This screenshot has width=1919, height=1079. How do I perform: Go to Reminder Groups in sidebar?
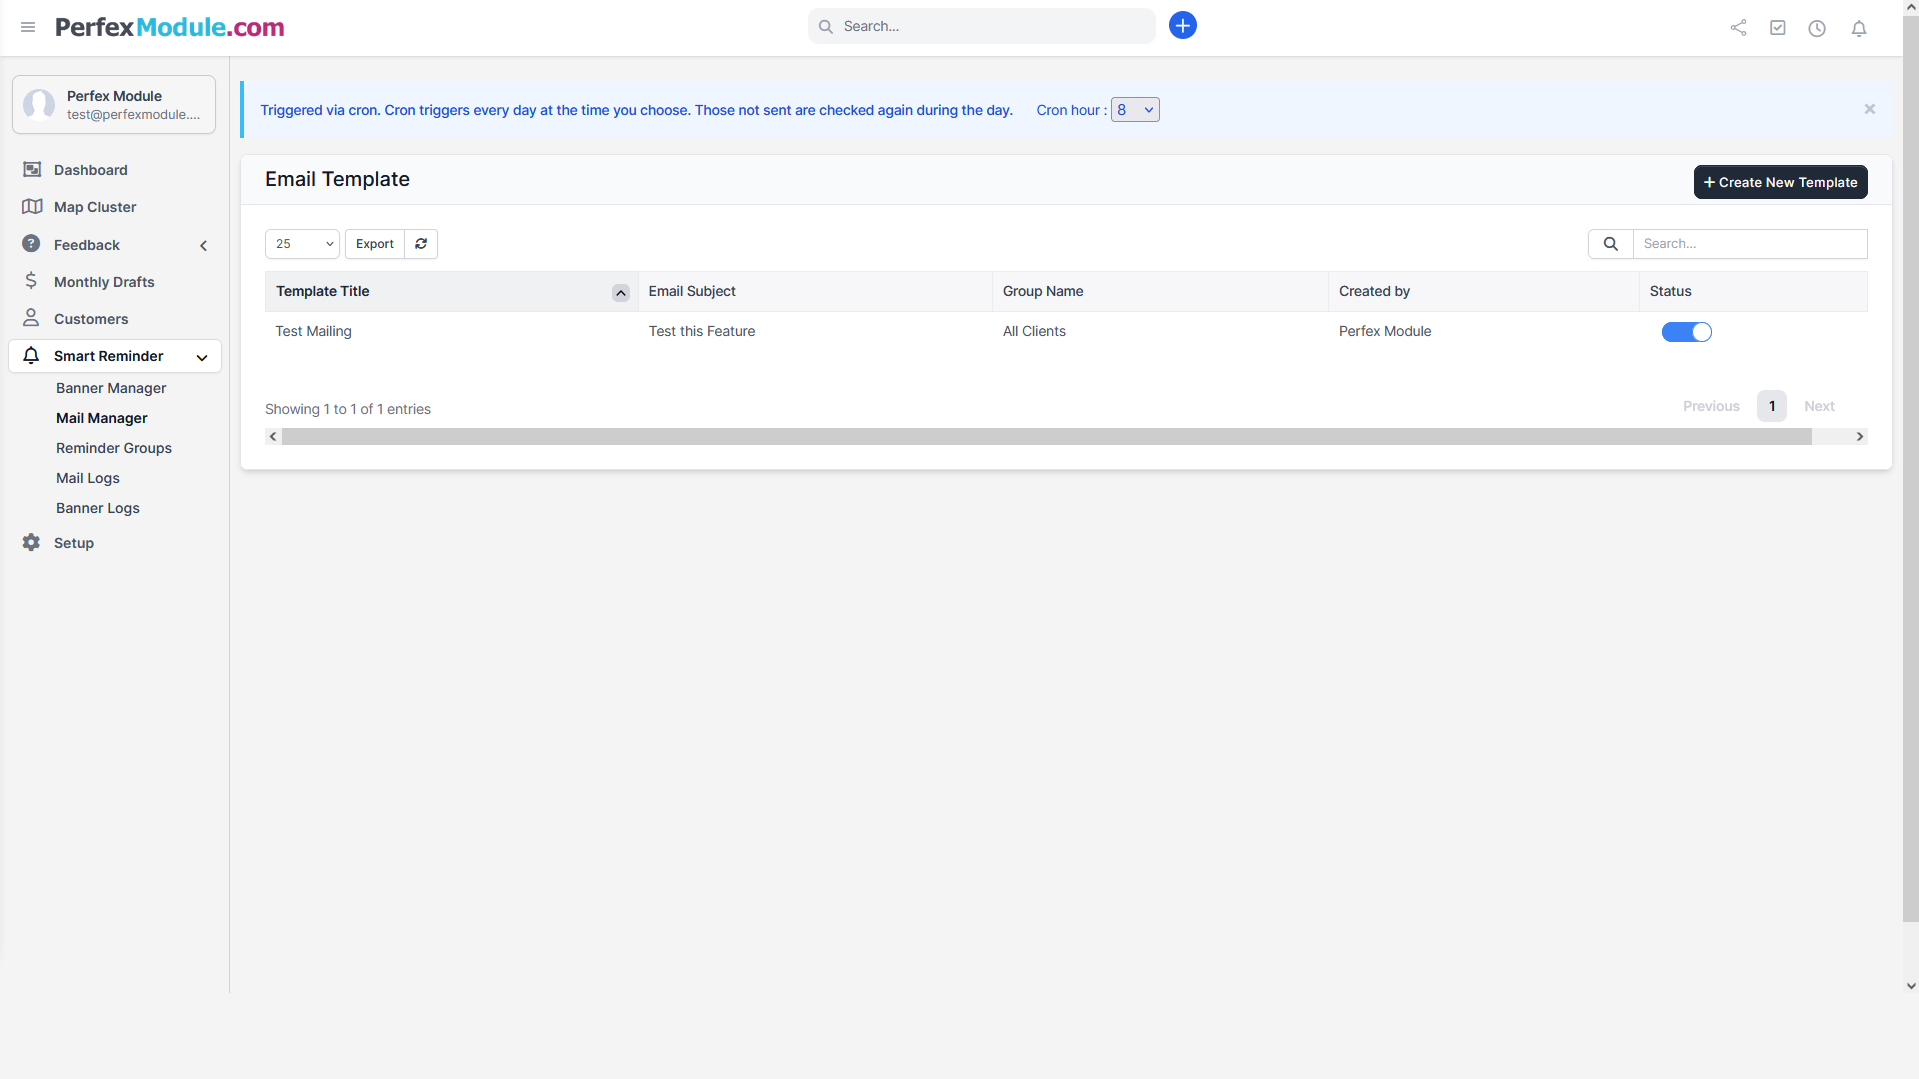pyautogui.click(x=114, y=448)
